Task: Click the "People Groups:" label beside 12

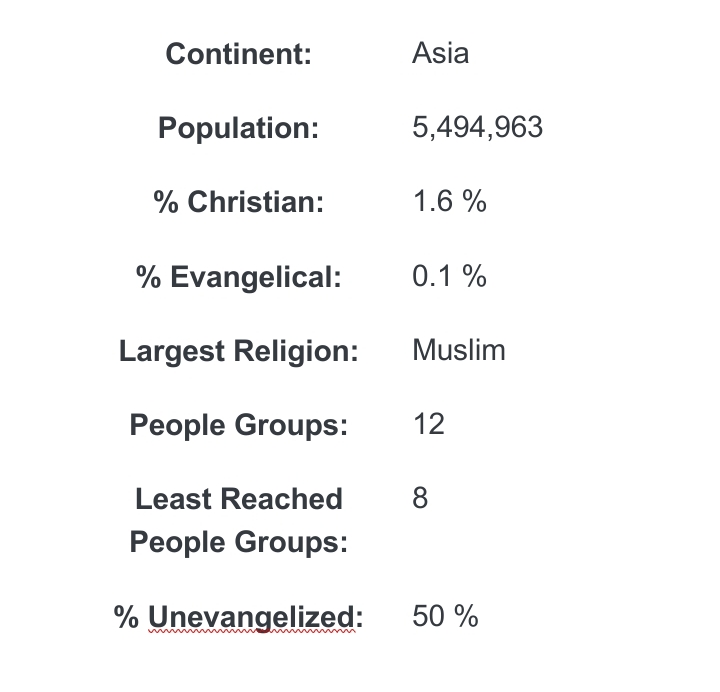Action: 238,425
